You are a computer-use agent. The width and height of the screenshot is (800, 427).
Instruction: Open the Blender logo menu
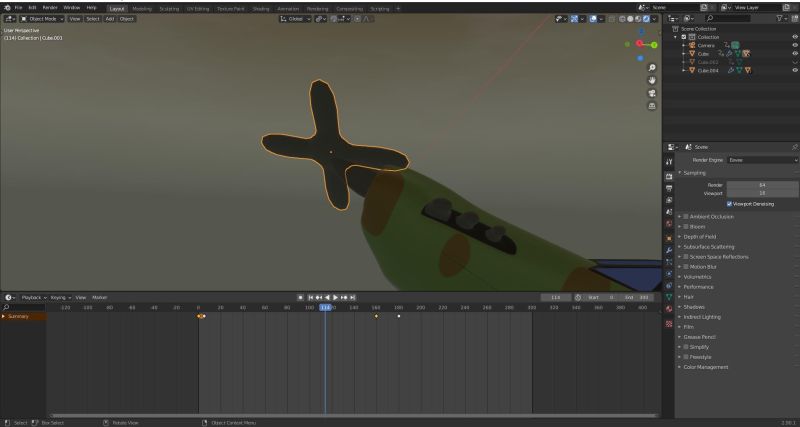[x=7, y=8]
